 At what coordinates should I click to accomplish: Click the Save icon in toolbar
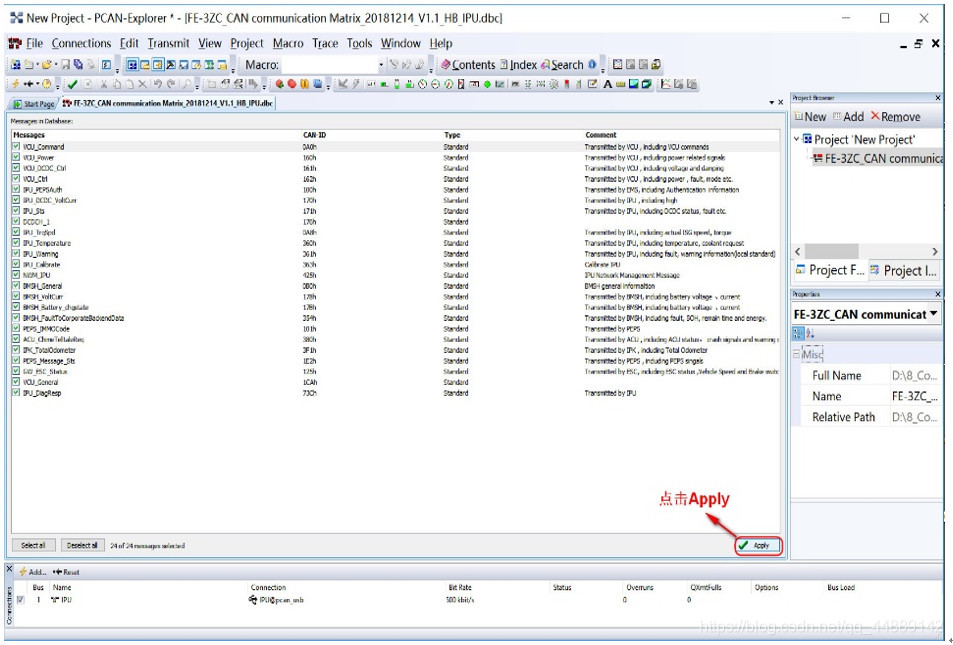[x=66, y=64]
